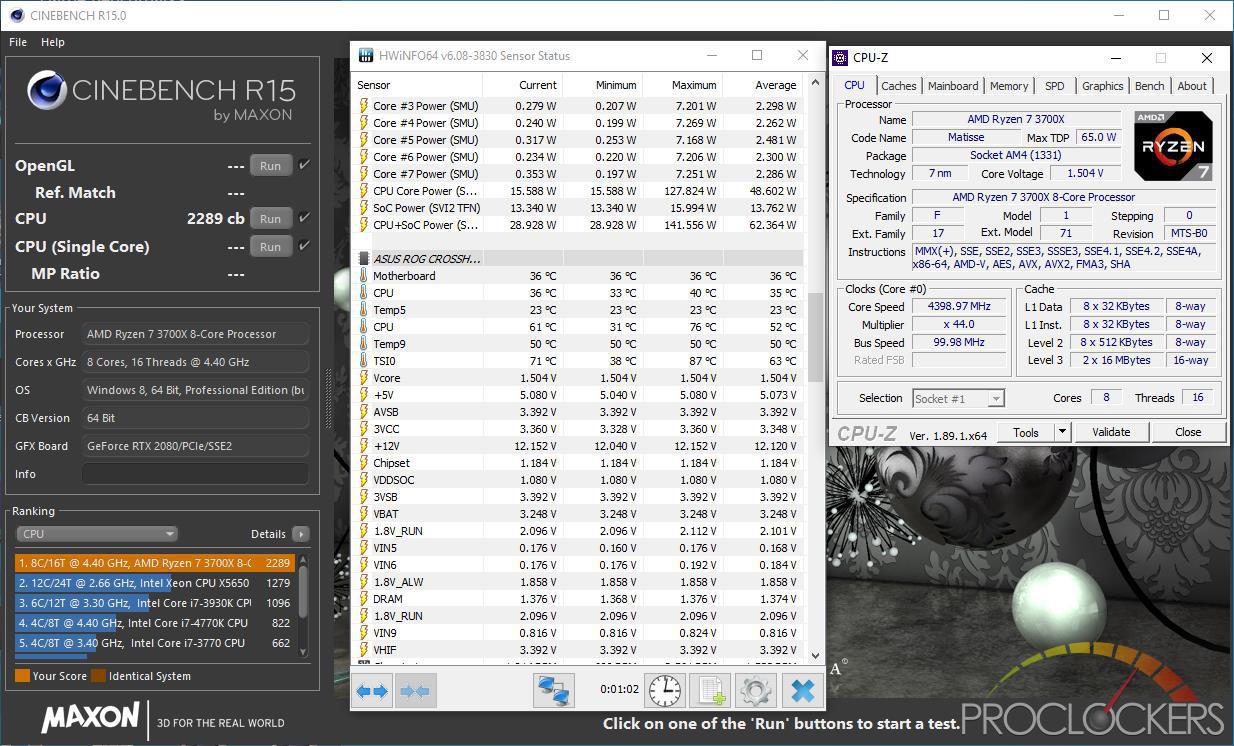Click the Close button in CPU-Z
The width and height of the screenshot is (1234, 746).
coord(1188,432)
